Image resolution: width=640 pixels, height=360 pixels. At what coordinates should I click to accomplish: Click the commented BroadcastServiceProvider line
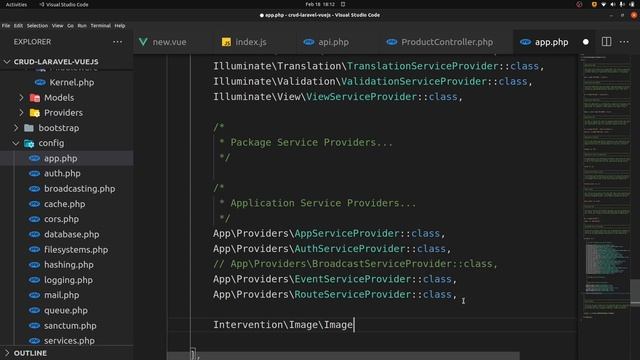pos(355,264)
